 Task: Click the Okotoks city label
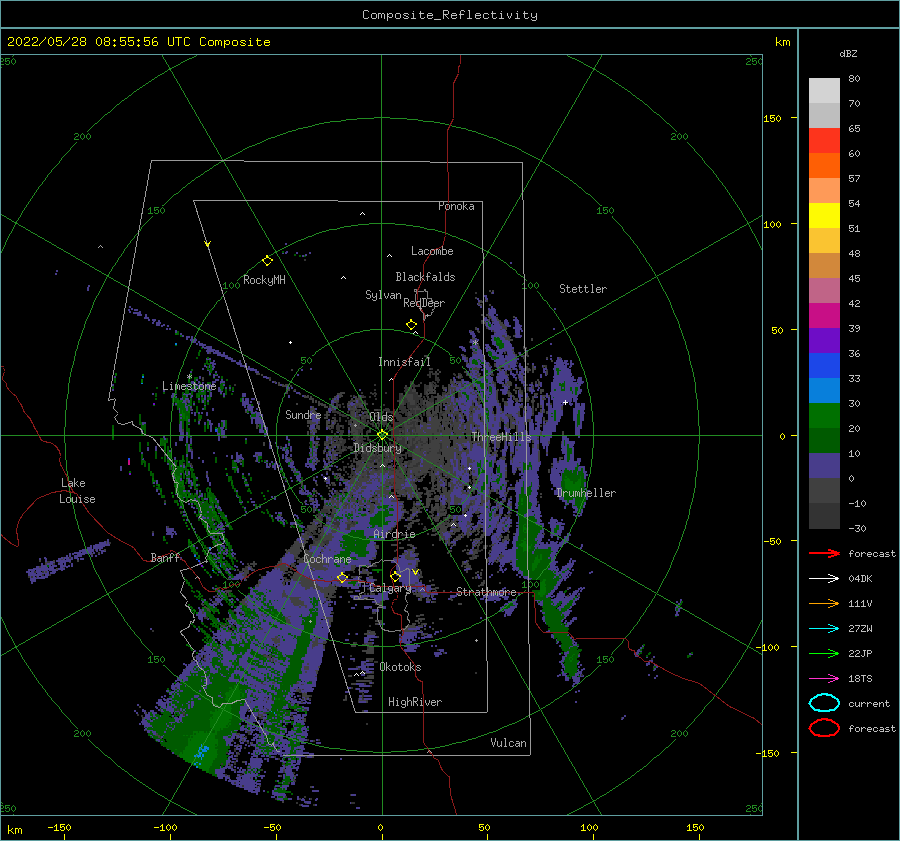pyautogui.click(x=401, y=667)
